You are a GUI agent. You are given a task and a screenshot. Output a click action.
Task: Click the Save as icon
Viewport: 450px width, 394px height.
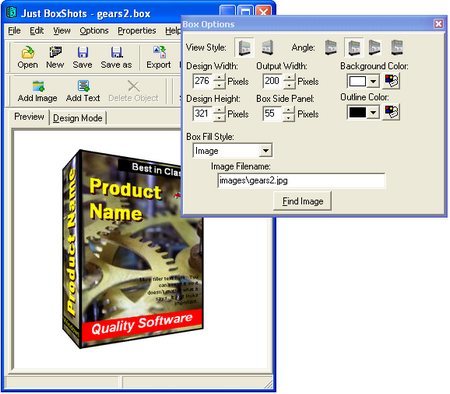tap(116, 52)
